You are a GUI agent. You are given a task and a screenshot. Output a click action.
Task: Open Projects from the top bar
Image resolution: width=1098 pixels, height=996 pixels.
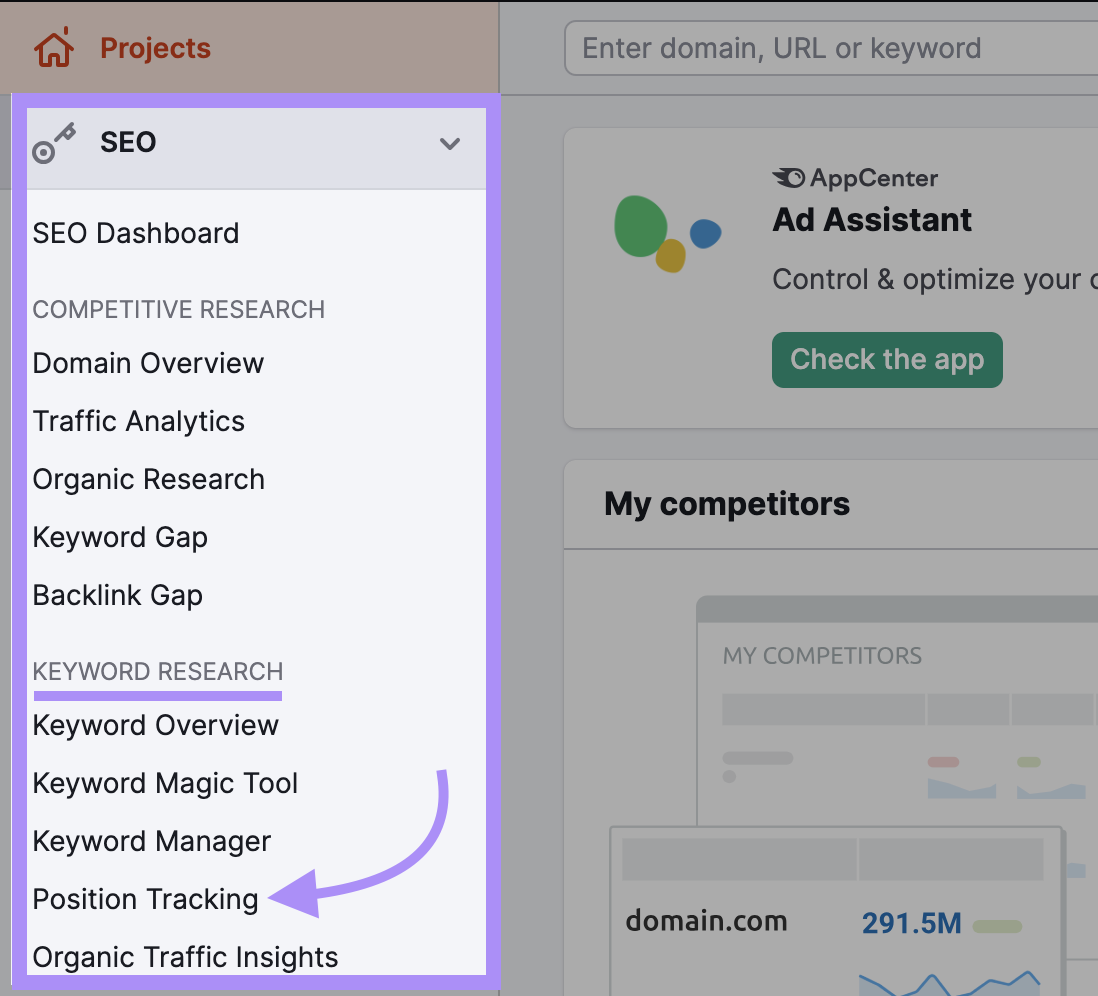point(155,47)
